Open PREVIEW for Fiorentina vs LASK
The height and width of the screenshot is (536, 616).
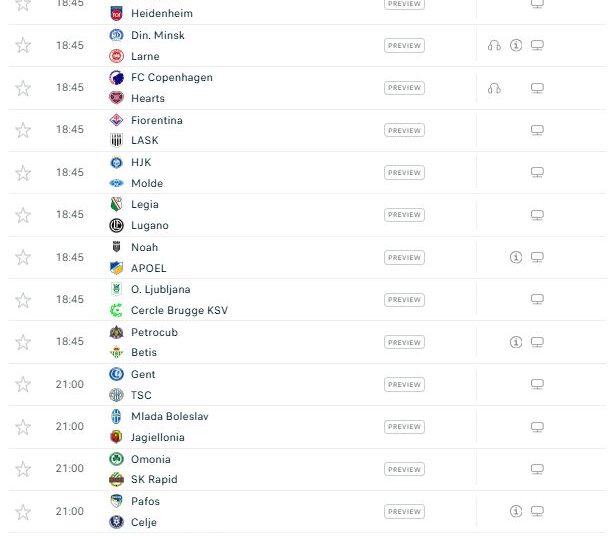(404, 130)
